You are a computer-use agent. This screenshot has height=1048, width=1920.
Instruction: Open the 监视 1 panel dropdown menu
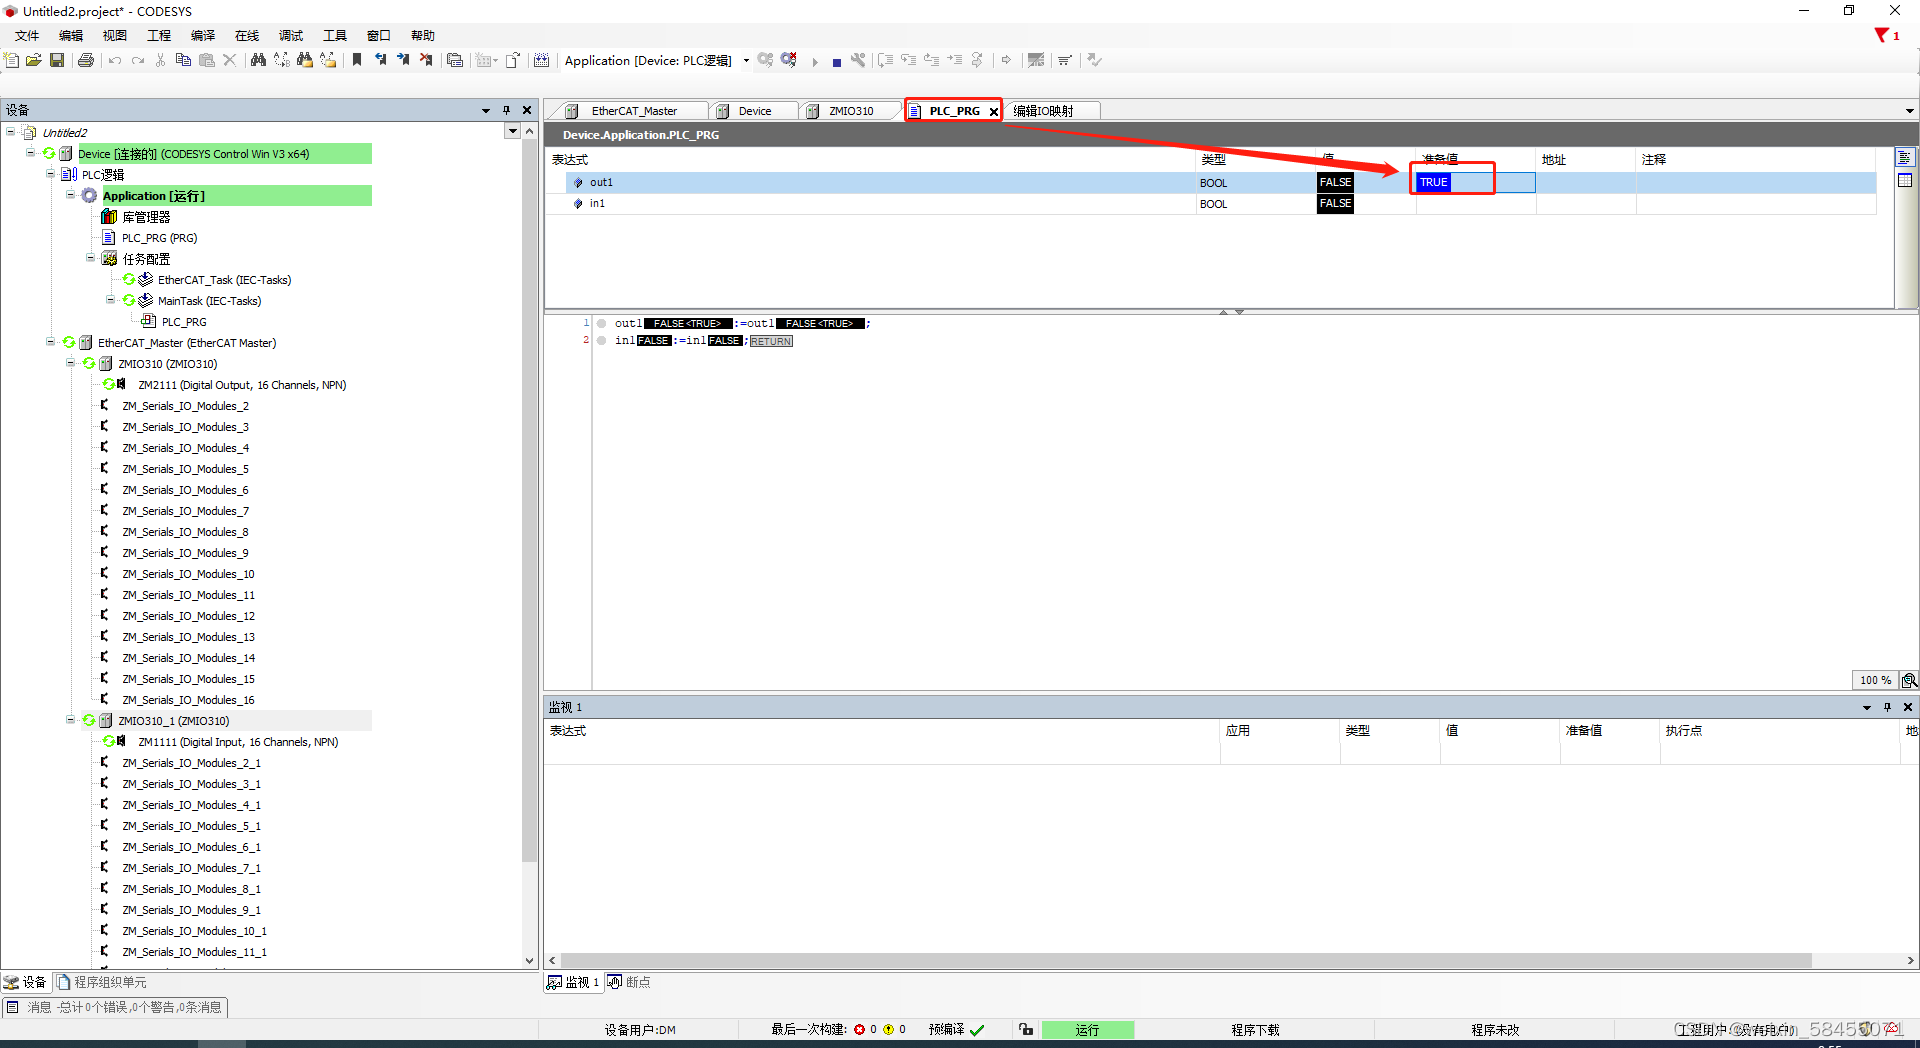coord(1865,707)
